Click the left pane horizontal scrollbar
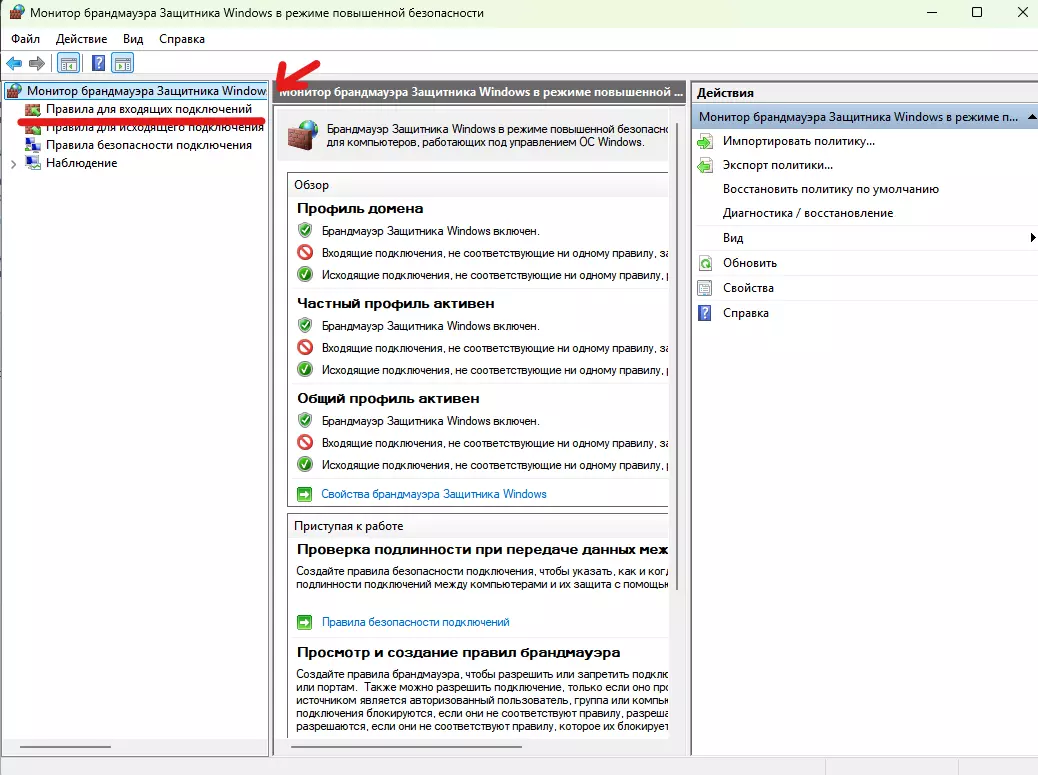The width and height of the screenshot is (1038, 775). tap(65, 747)
